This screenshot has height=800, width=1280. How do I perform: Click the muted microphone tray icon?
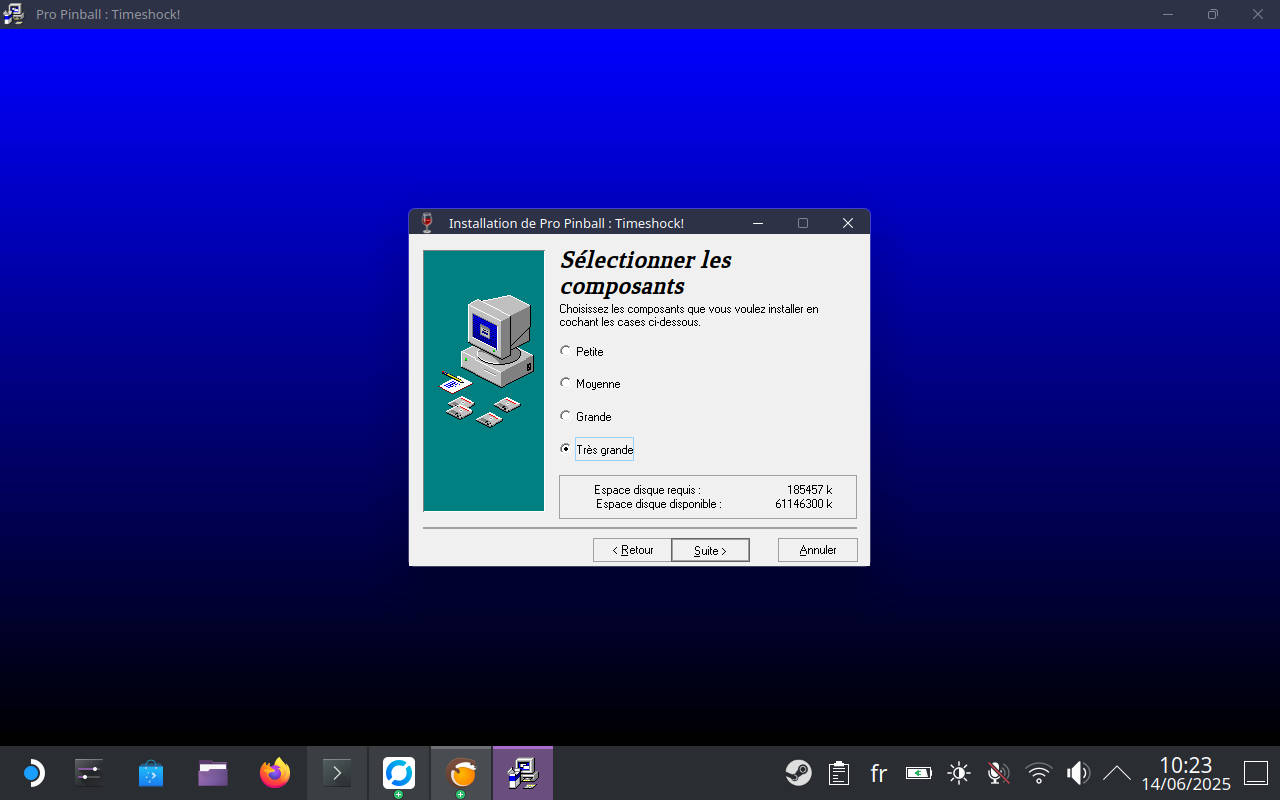[x=998, y=773]
